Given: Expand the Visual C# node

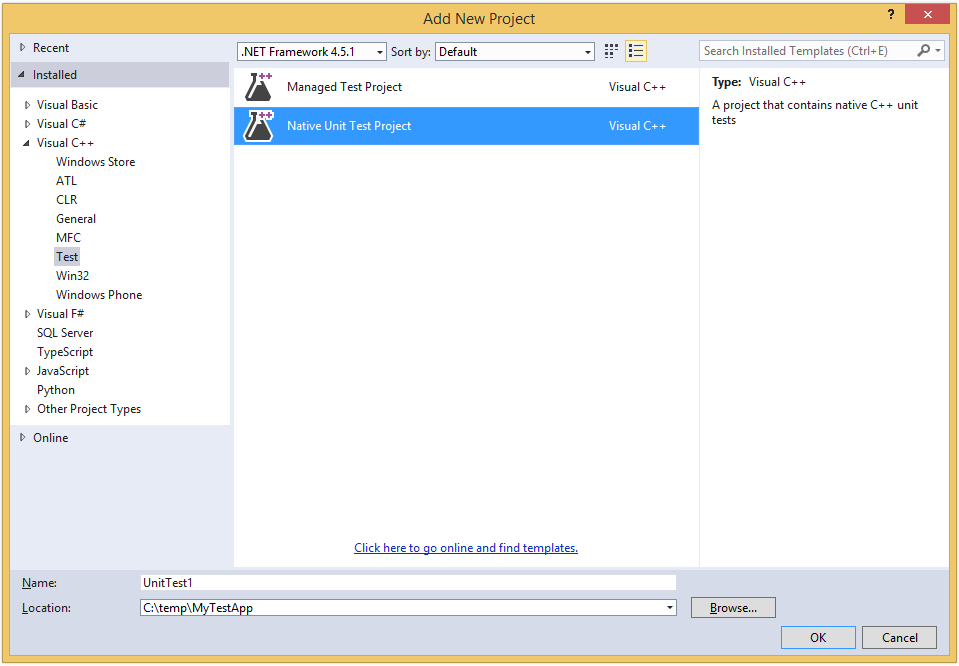Looking at the screenshot, I should click(28, 124).
